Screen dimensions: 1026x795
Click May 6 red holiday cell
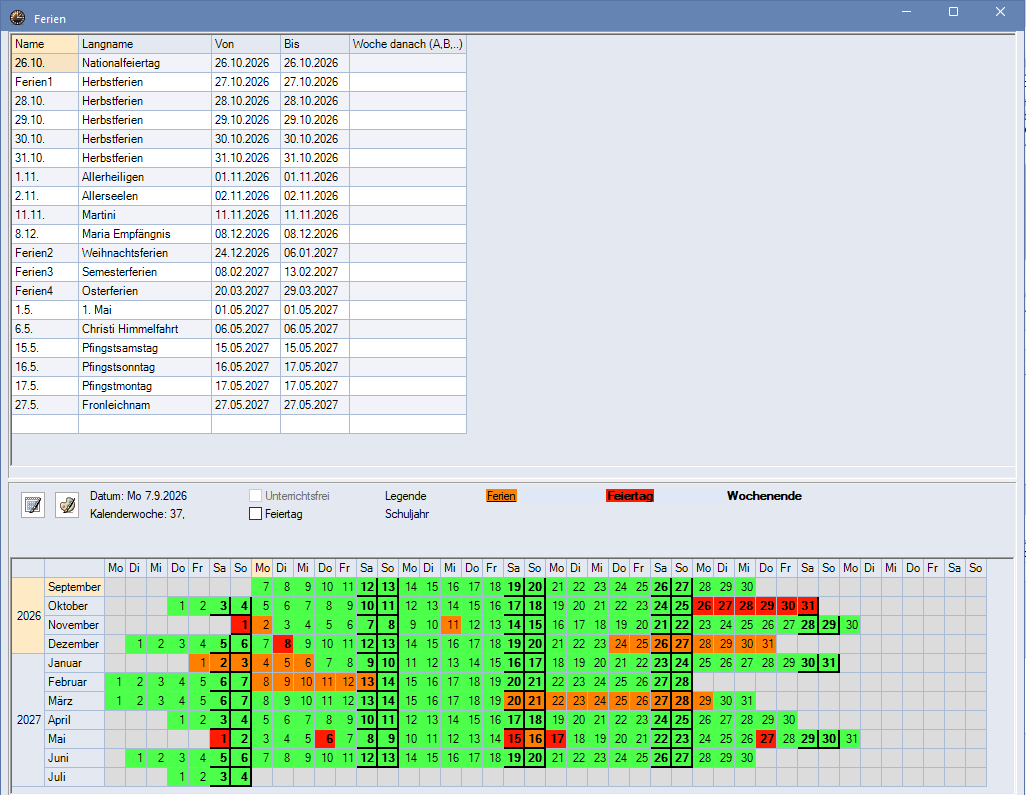(x=325, y=739)
